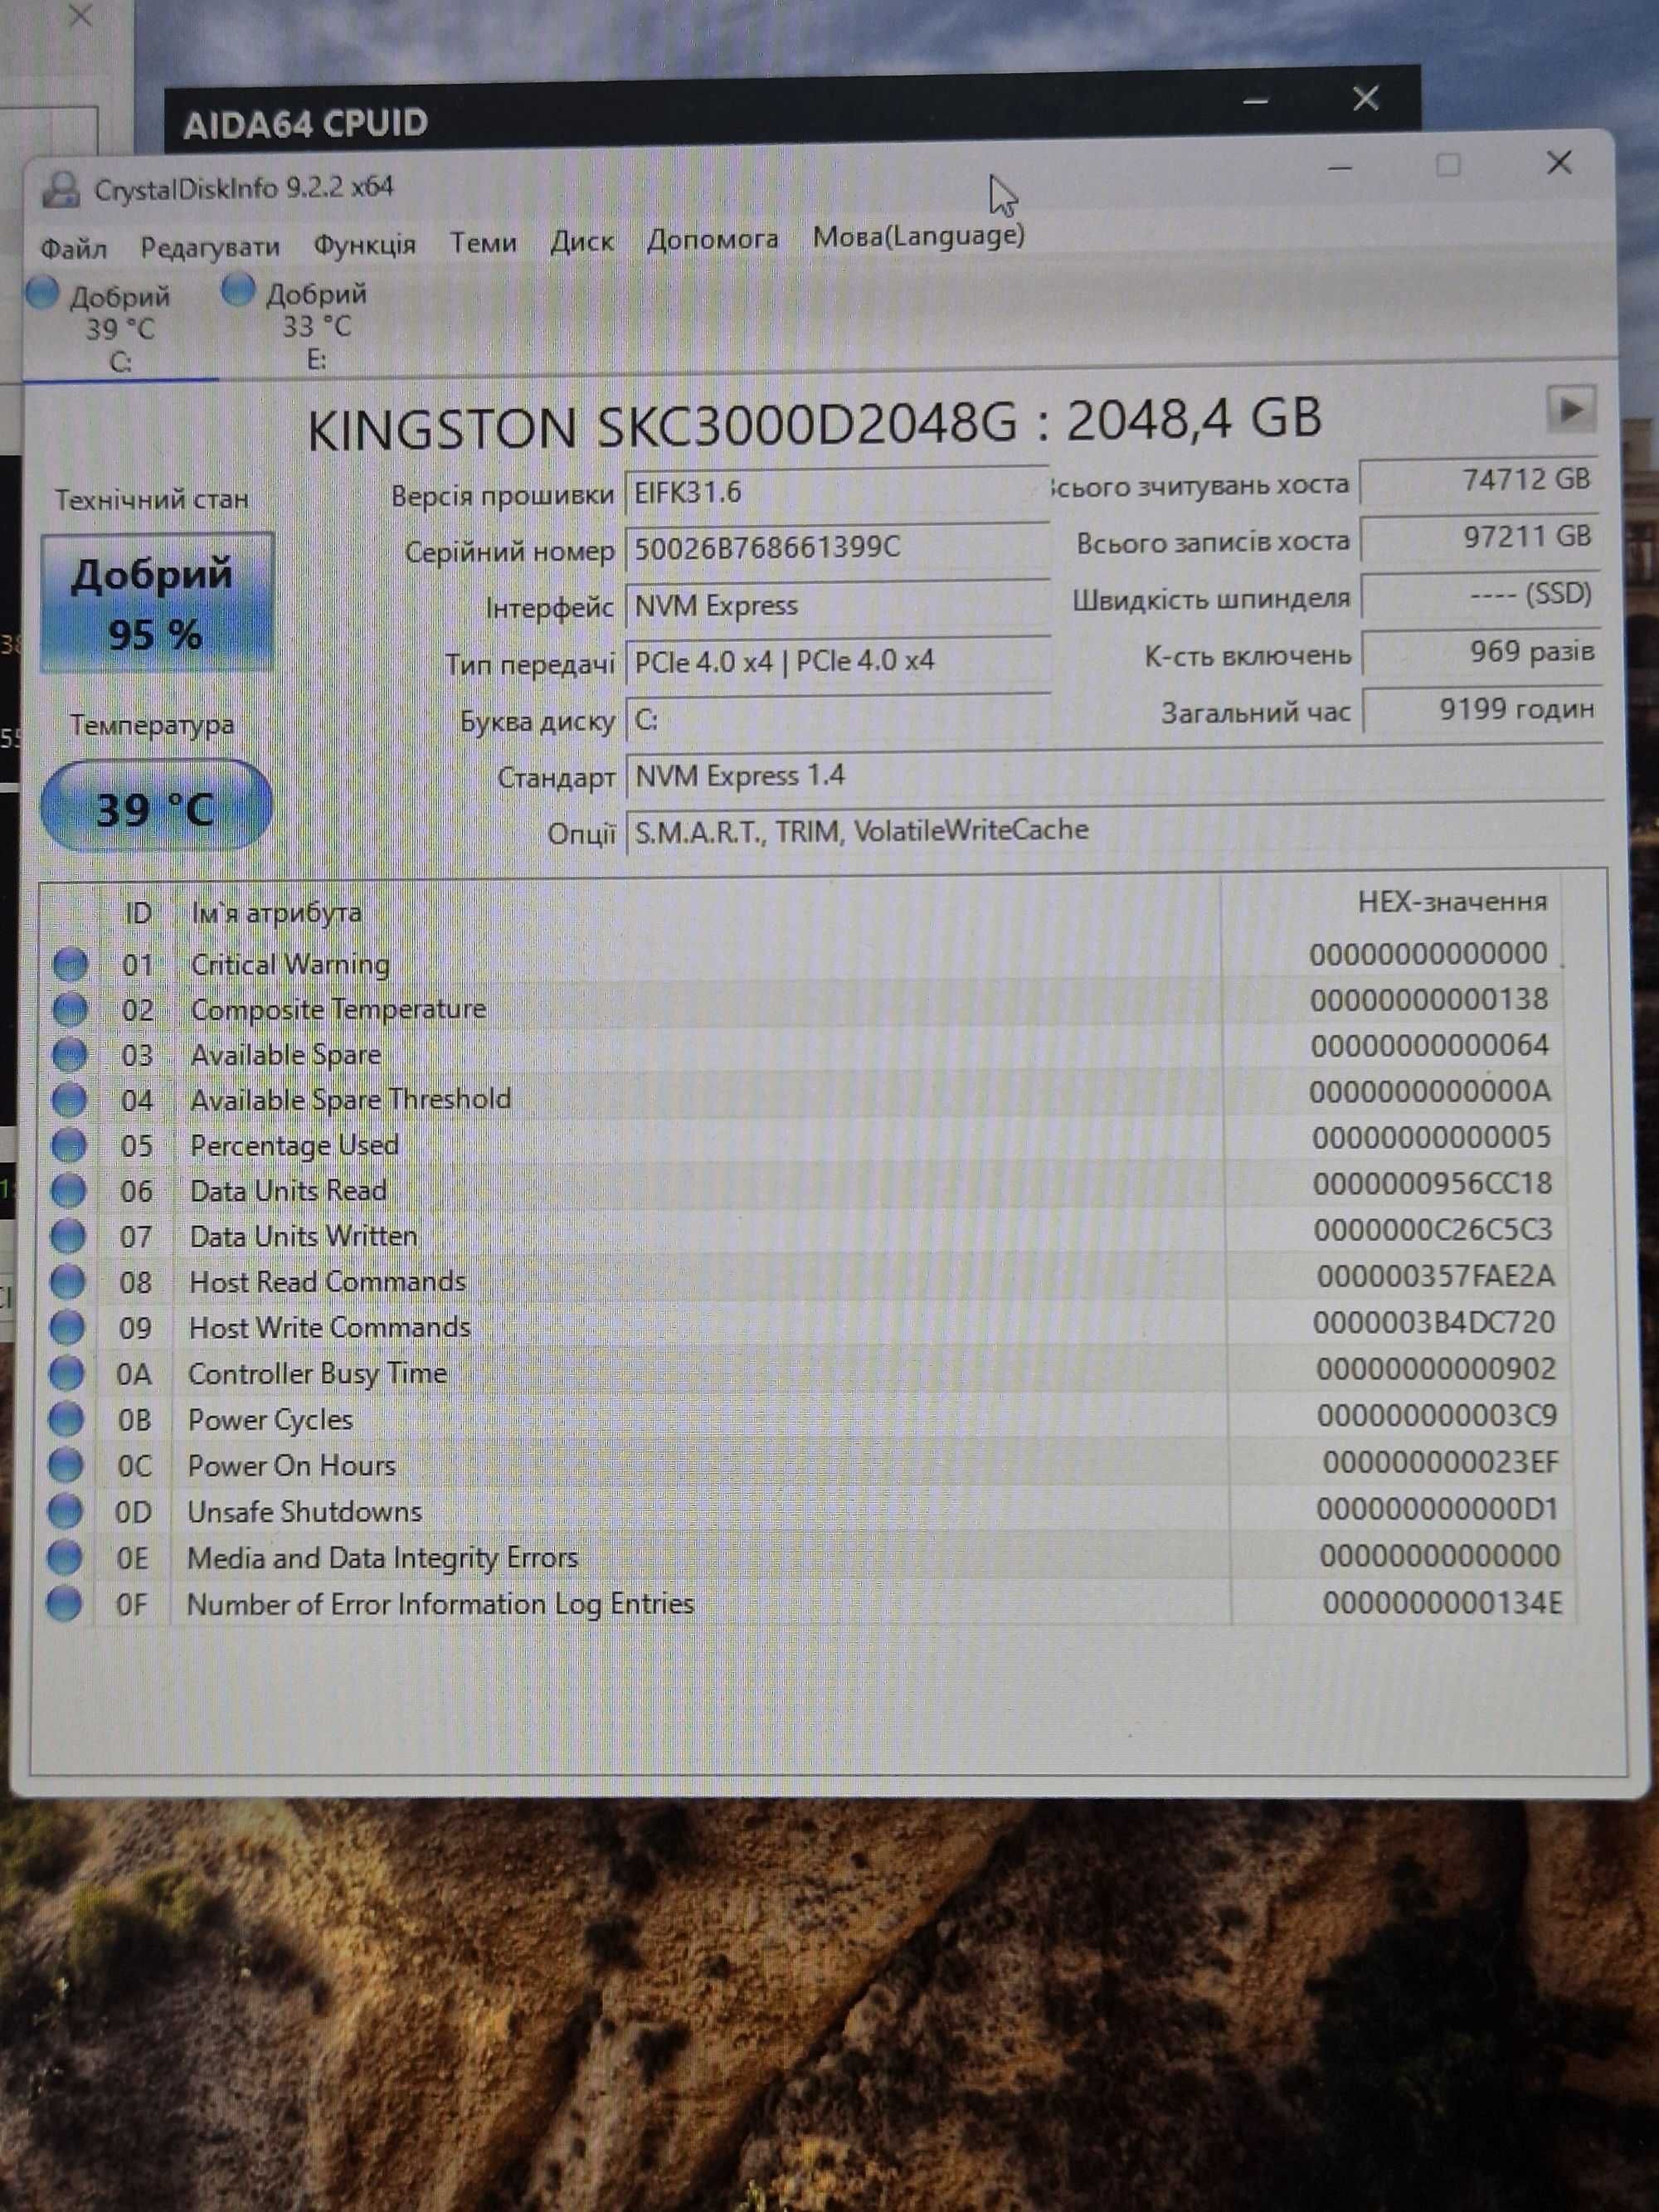Close the partially visible window at top left

[79, 17]
